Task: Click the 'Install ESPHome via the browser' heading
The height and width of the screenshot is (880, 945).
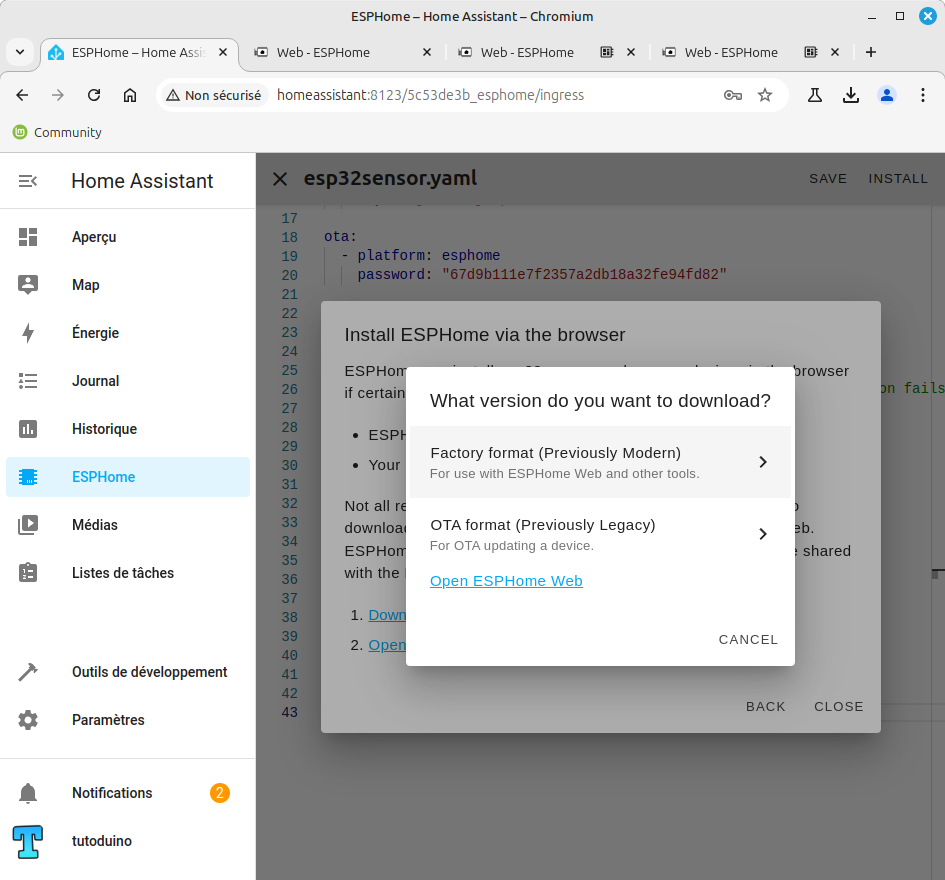Action: click(485, 335)
